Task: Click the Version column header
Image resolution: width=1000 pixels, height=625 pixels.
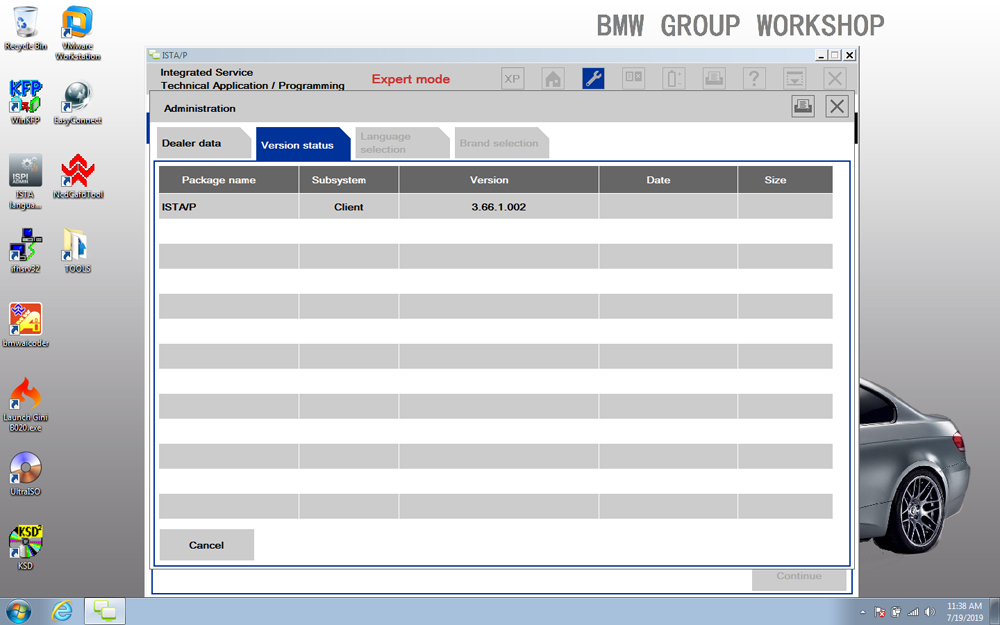Action: [x=499, y=180]
